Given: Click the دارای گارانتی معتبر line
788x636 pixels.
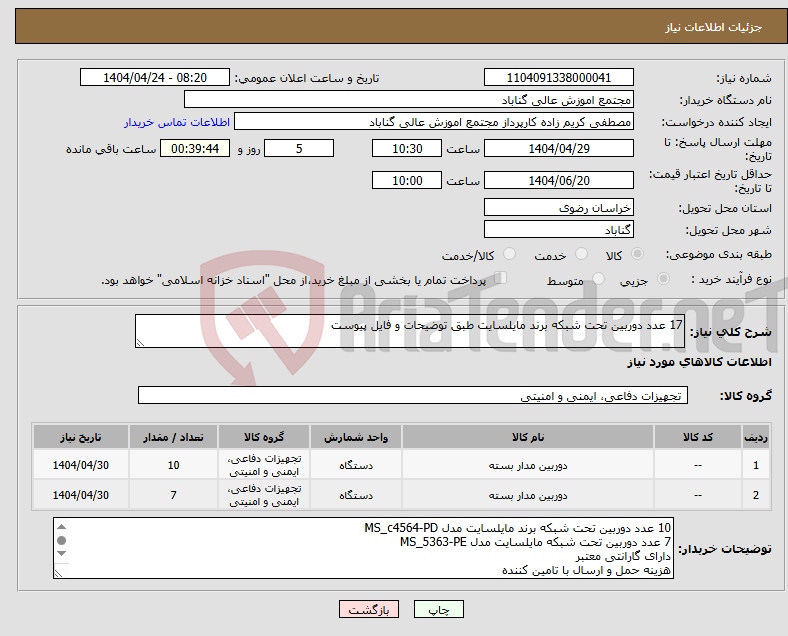Looking at the screenshot, I should click(623, 556).
